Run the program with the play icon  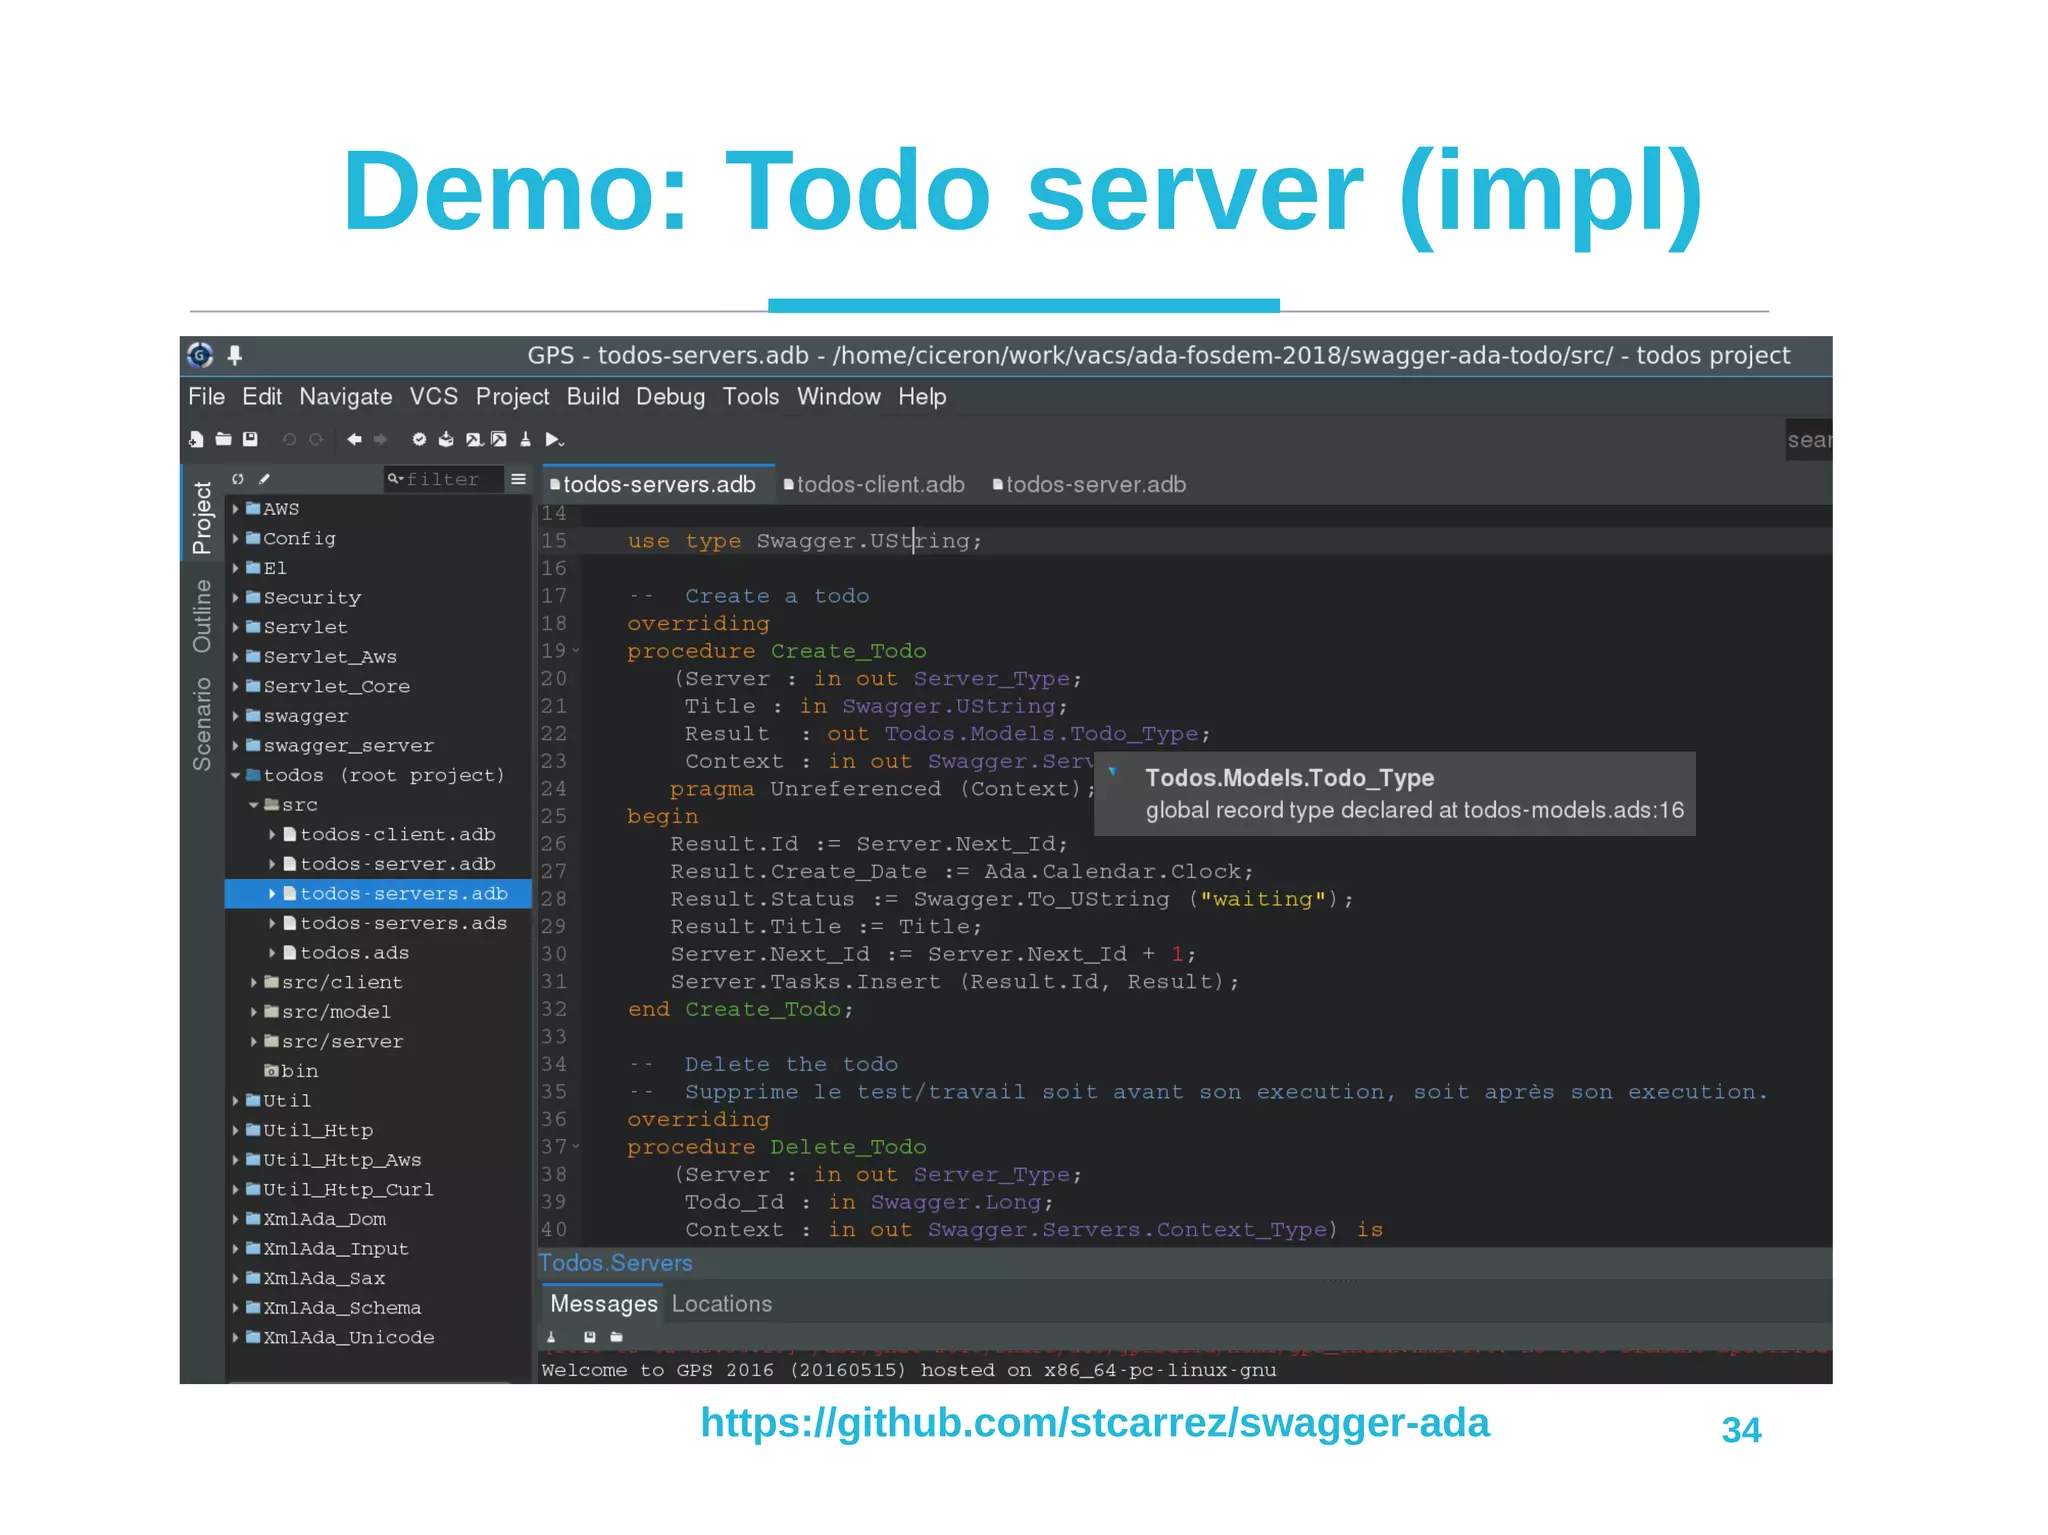(554, 439)
